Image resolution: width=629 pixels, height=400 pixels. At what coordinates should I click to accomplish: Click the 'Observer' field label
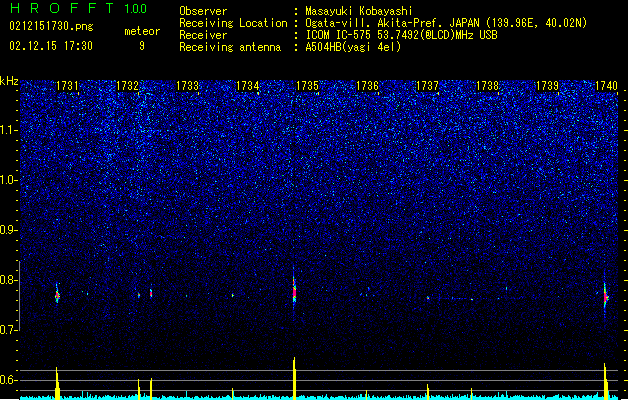pyautogui.click(x=203, y=11)
